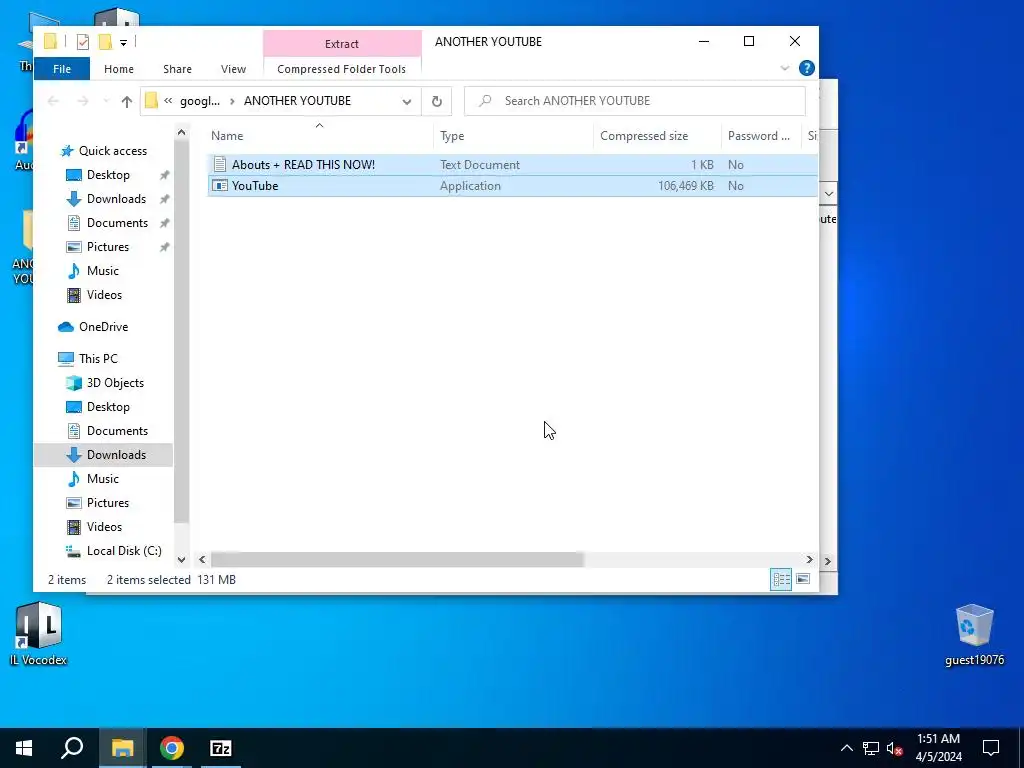
Task: Open Google Chrome from taskbar
Action: point(172,748)
